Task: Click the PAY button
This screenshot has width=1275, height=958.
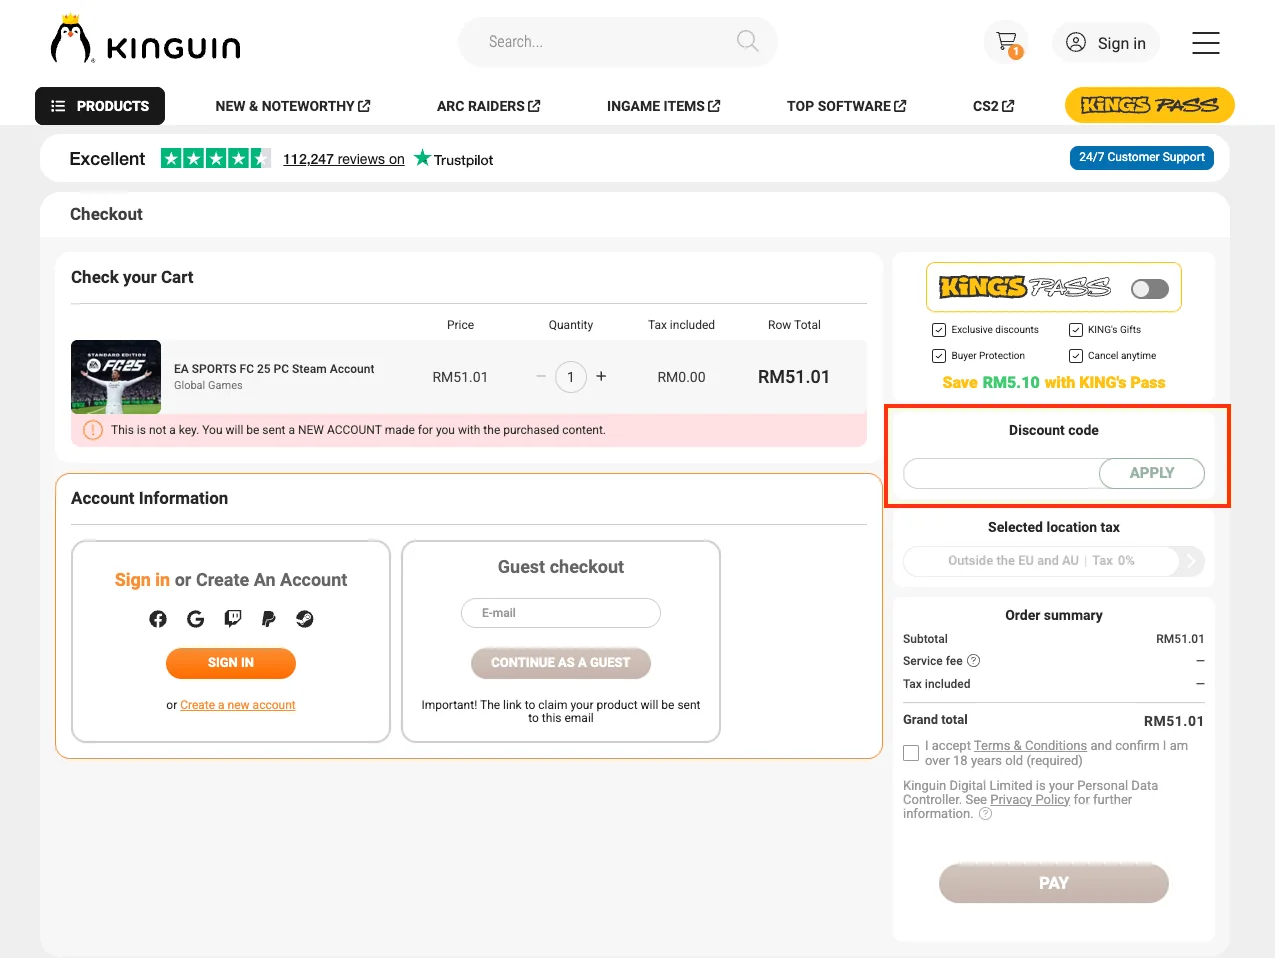Action: 1054,883
